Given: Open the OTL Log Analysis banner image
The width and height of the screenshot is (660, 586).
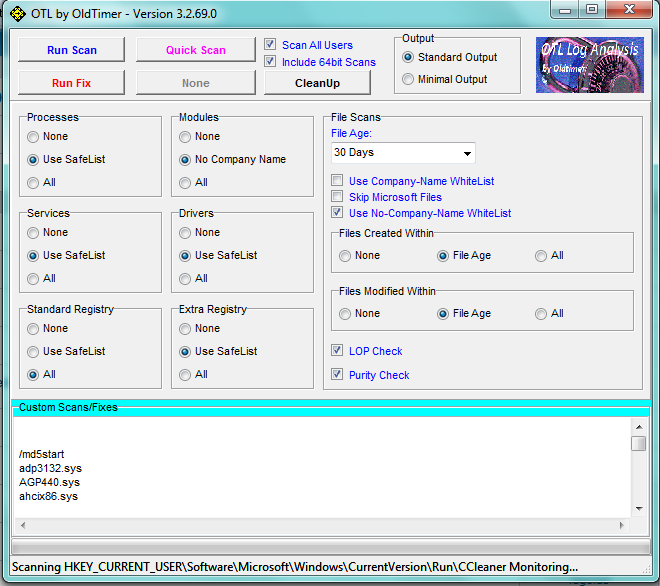Looking at the screenshot, I should [x=589, y=65].
